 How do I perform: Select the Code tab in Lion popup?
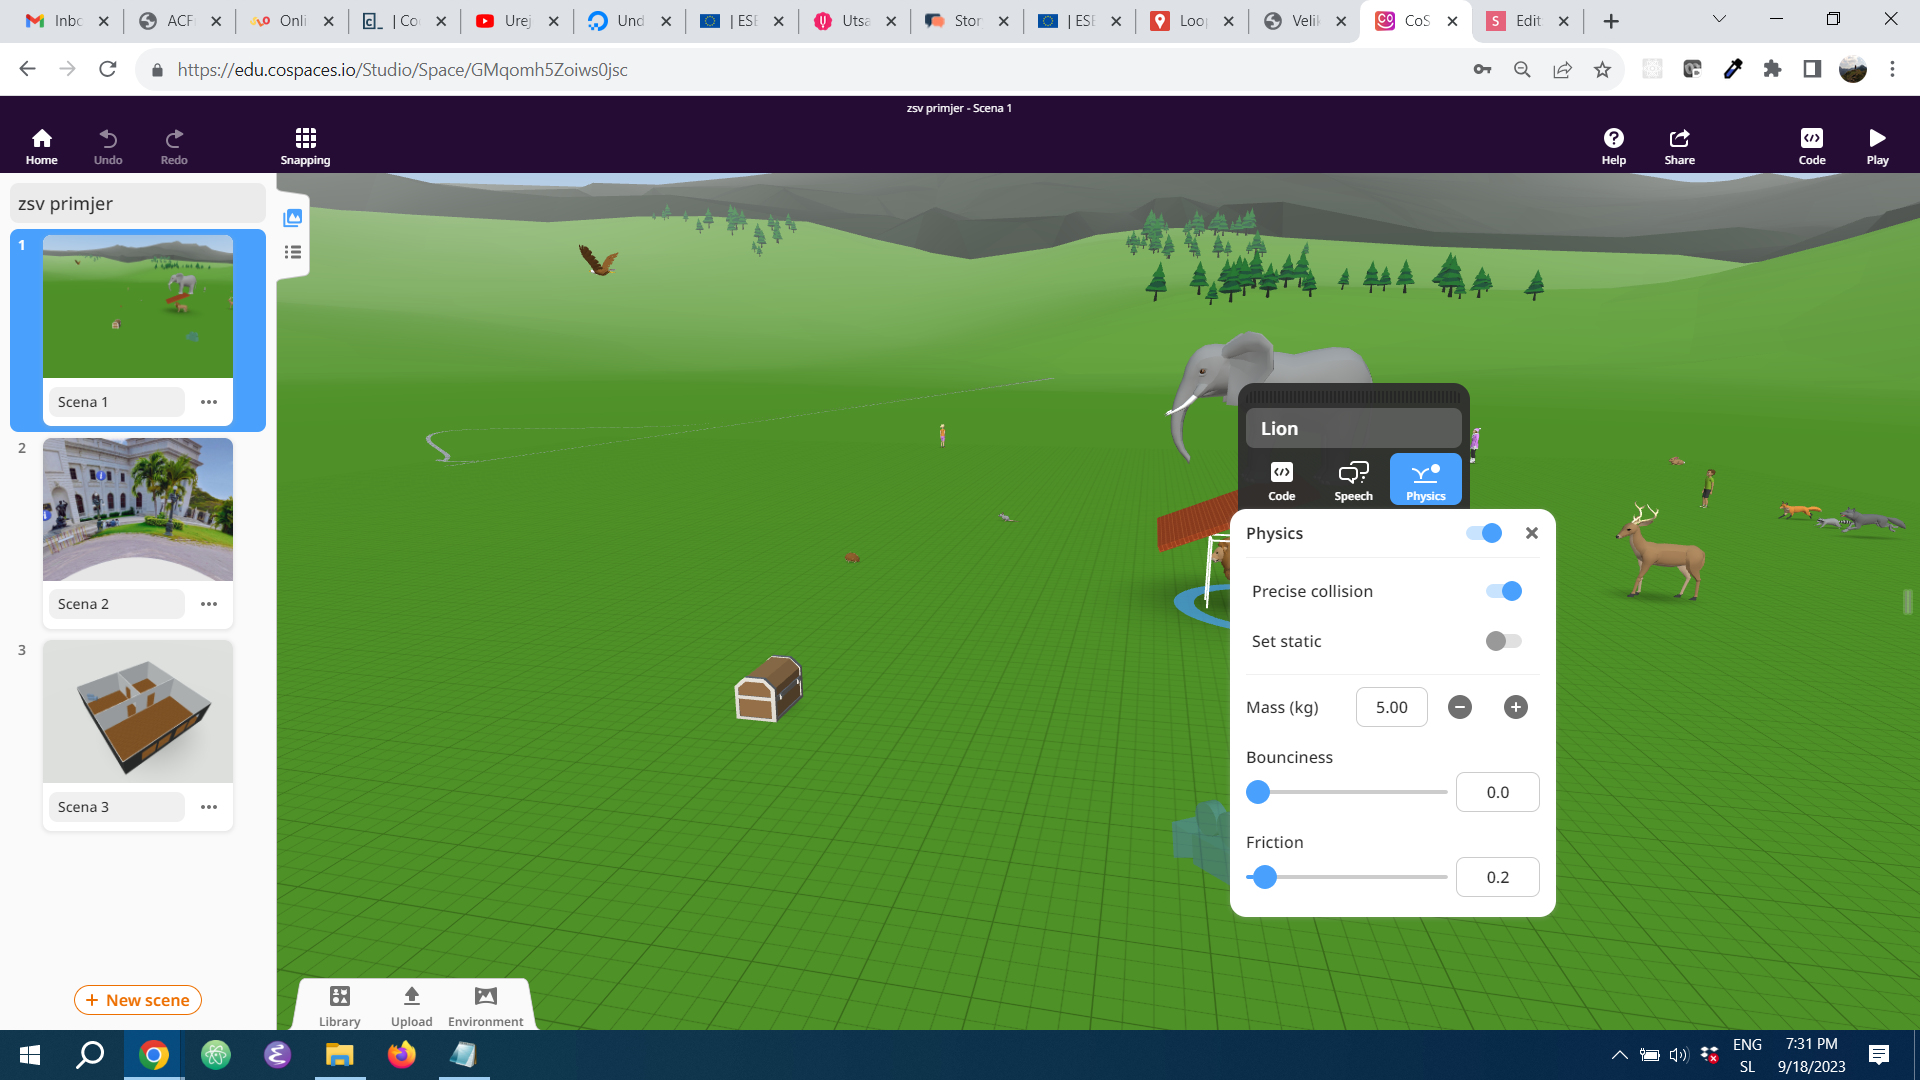(x=1281, y=480)
